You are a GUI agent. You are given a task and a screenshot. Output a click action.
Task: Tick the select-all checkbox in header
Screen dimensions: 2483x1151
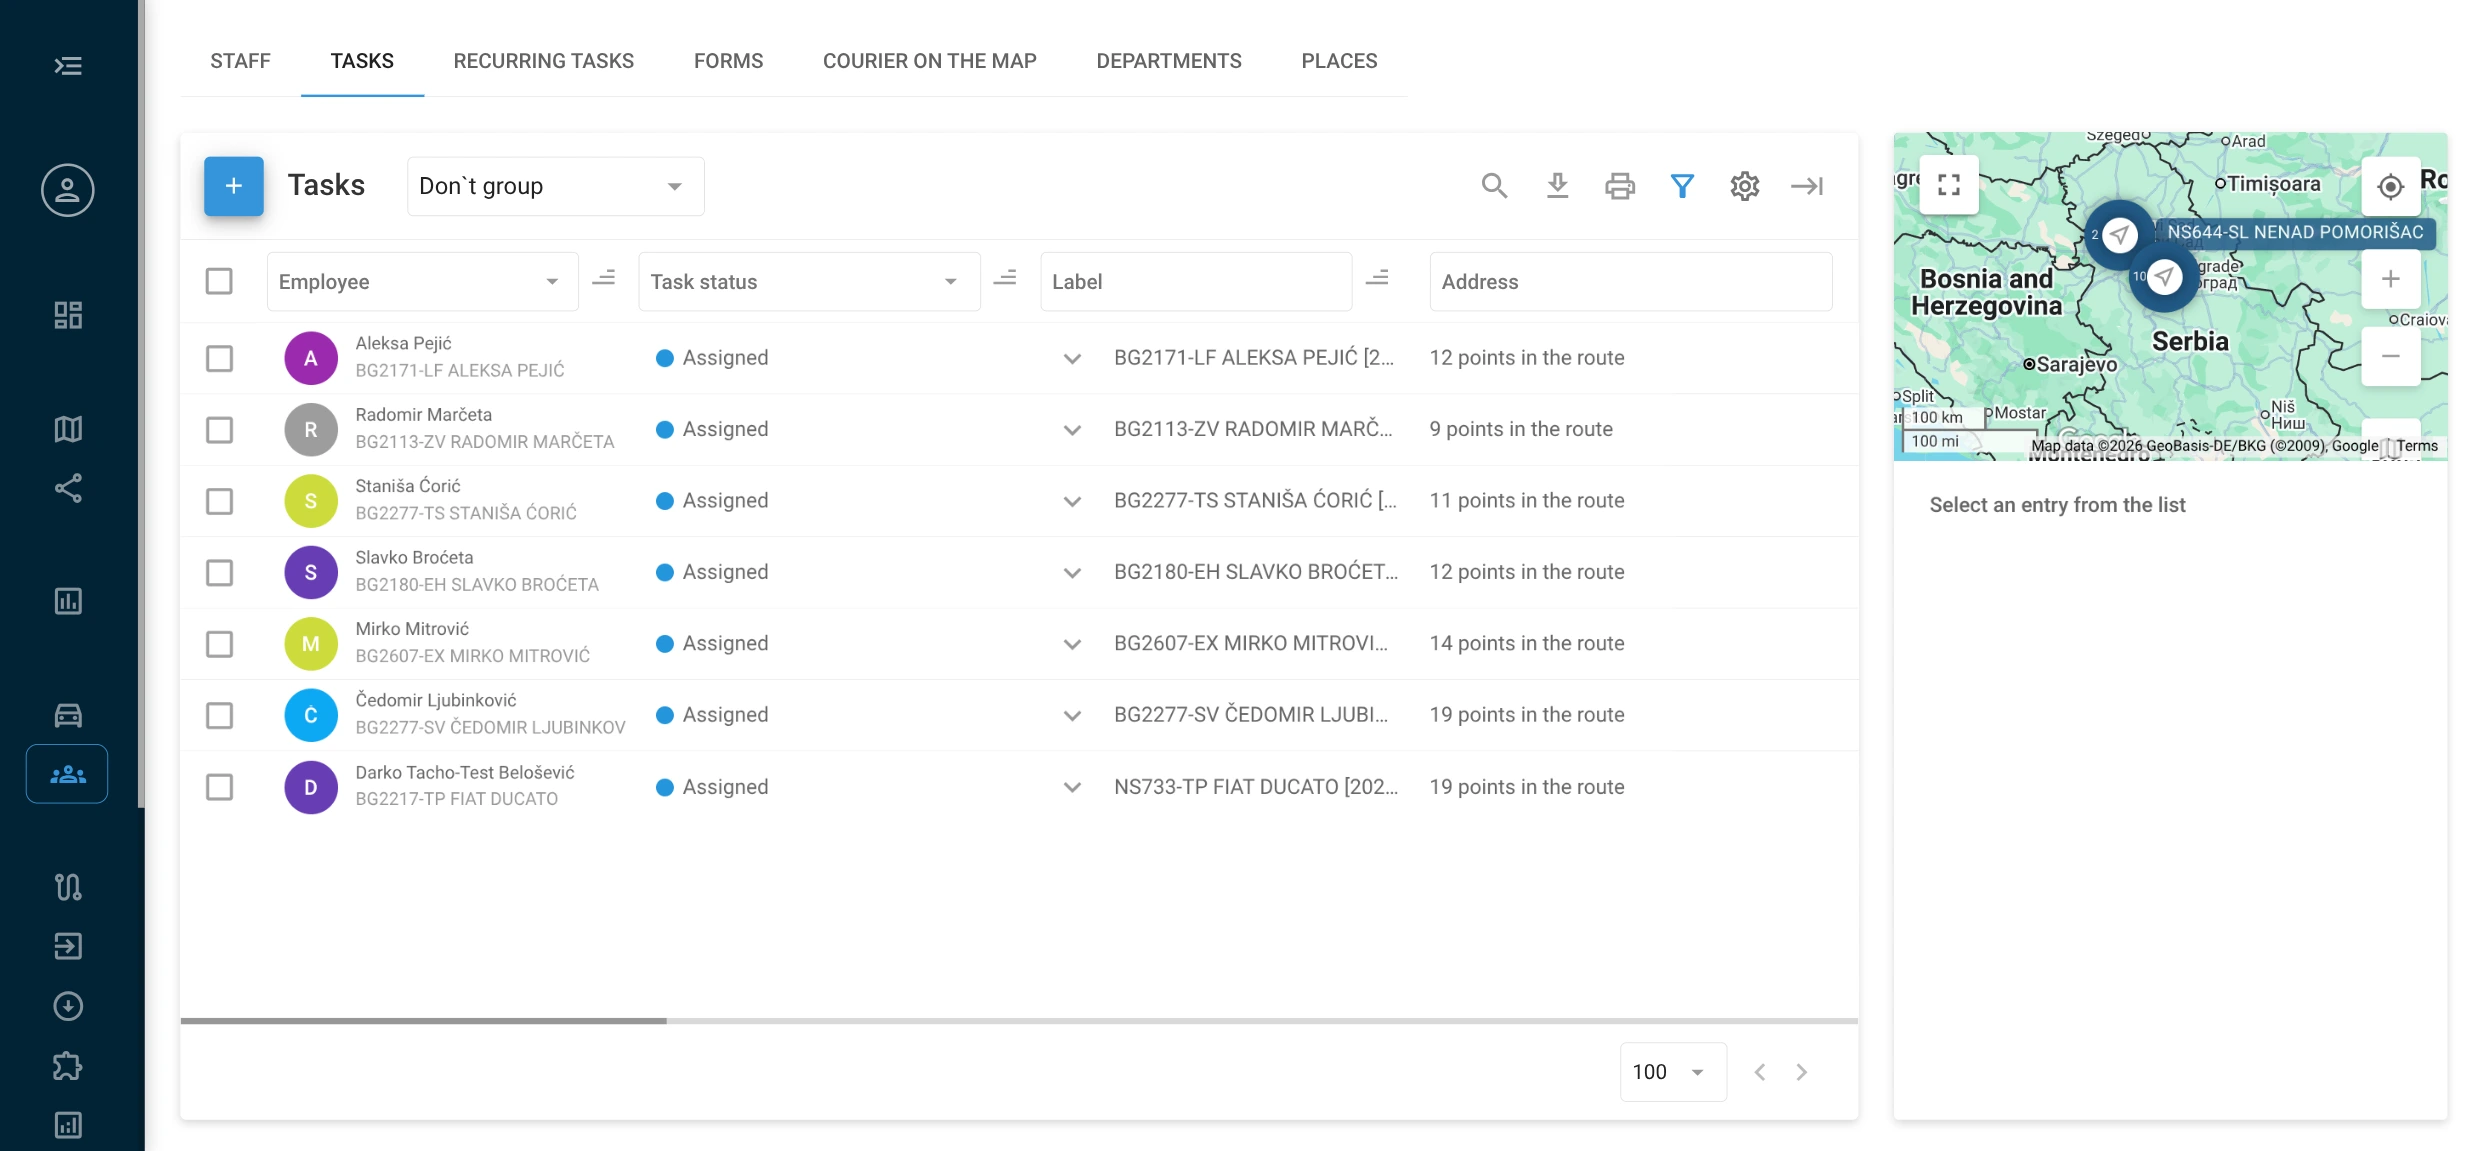click(219, 281)
